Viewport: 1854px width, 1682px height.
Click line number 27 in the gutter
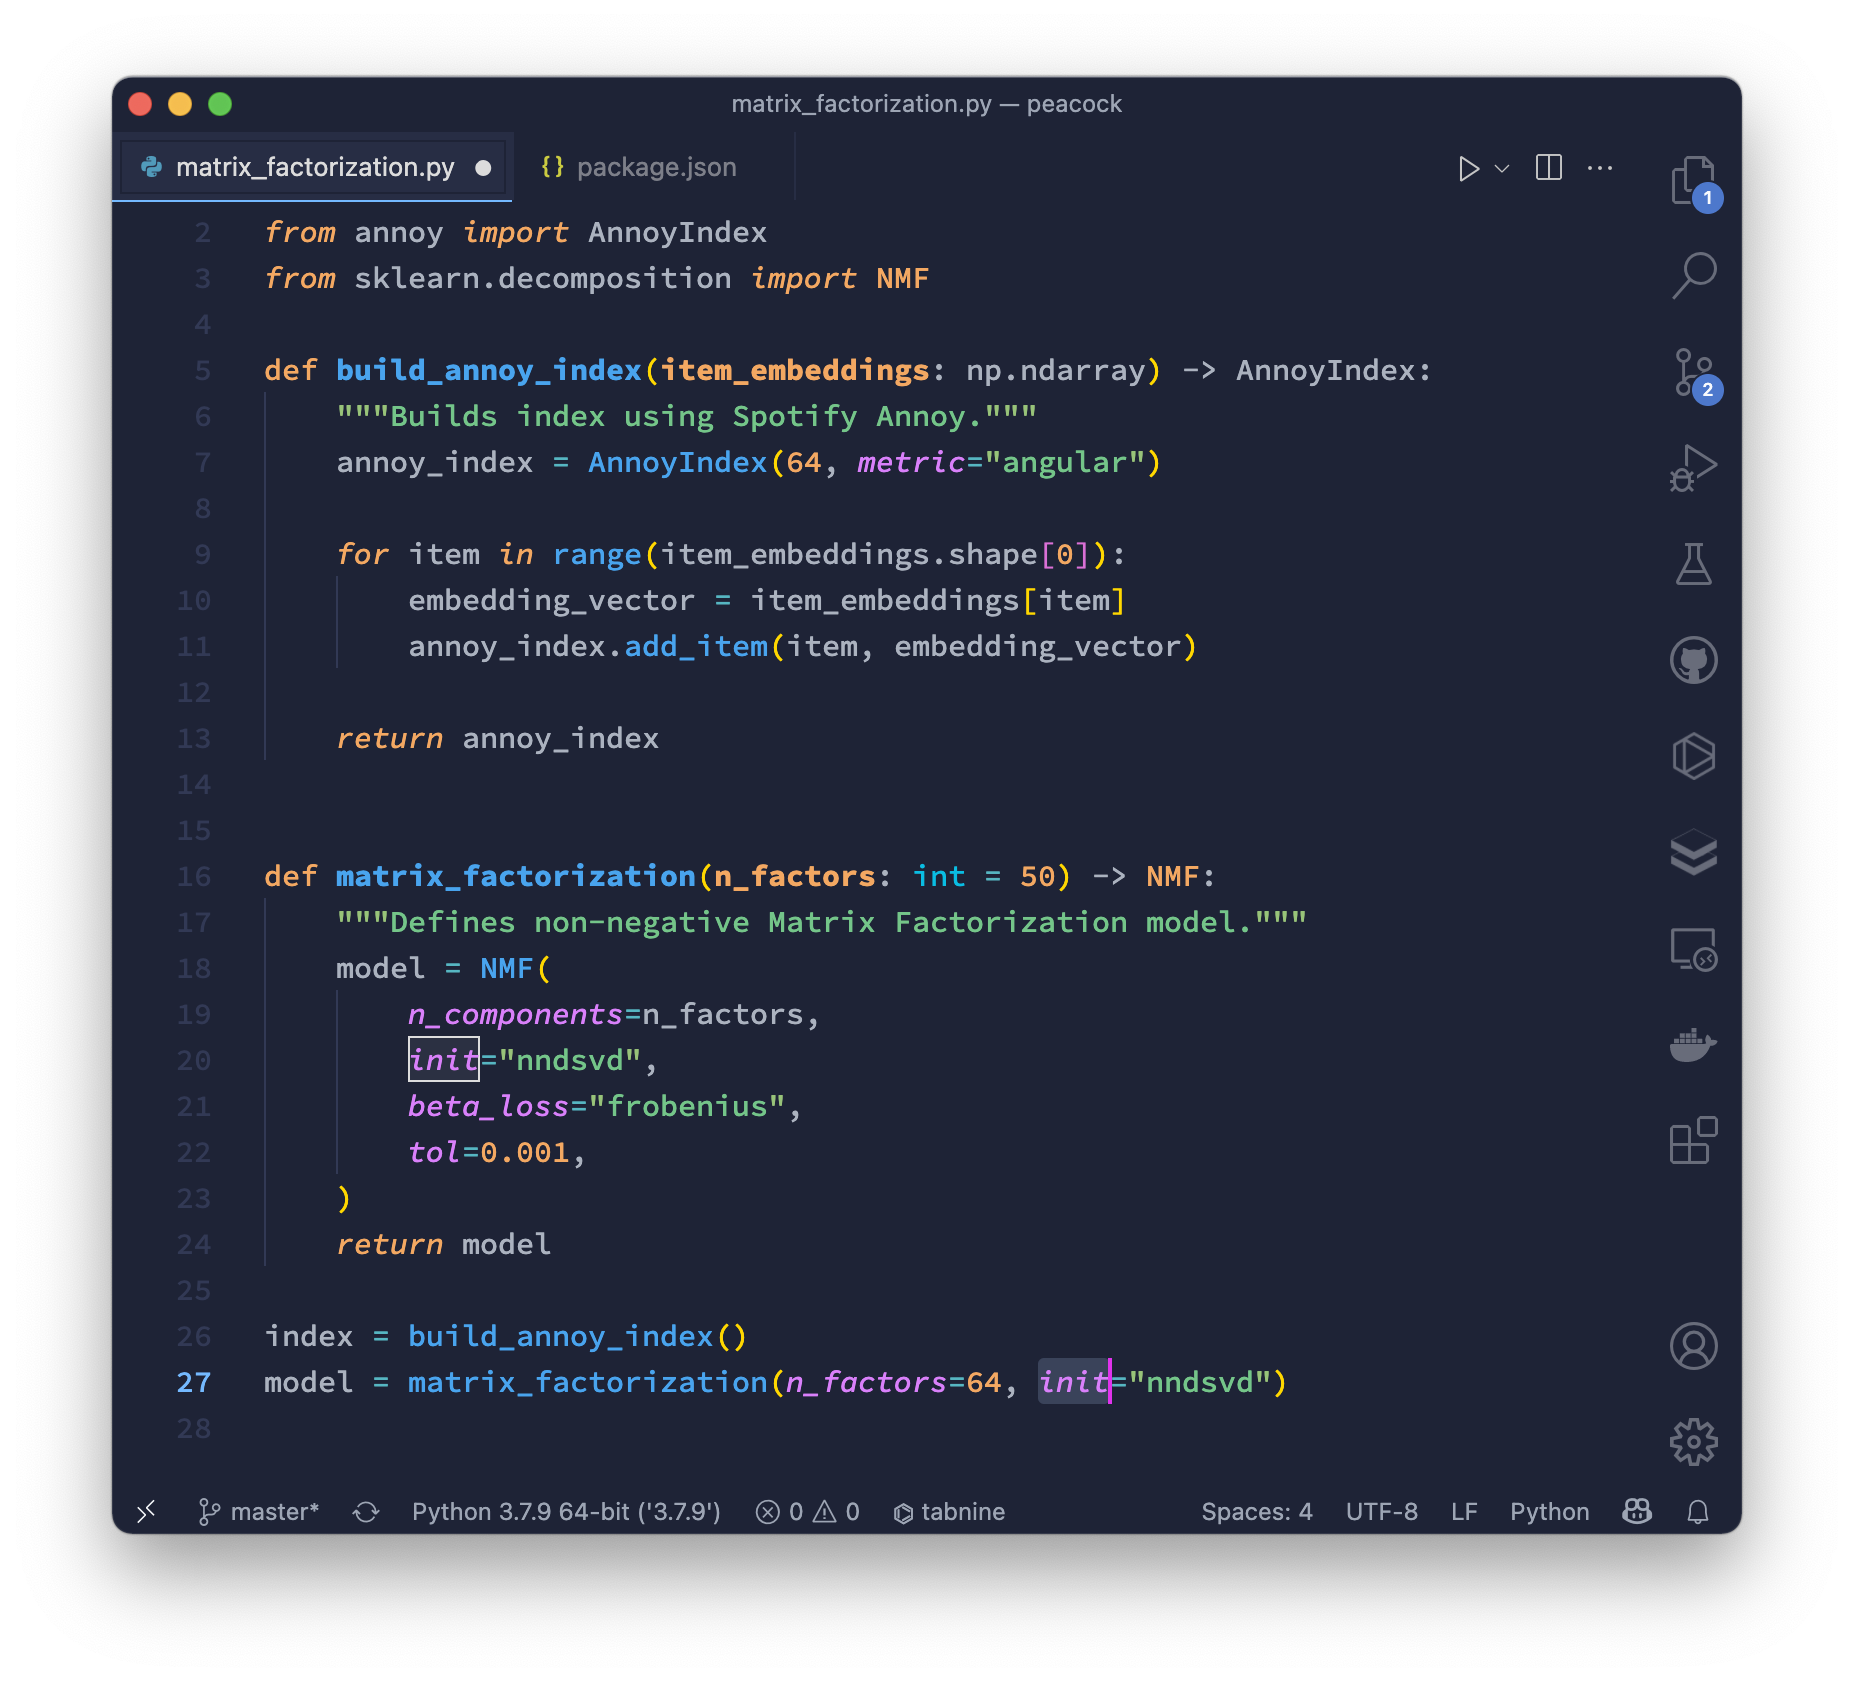pos(194,1382)
